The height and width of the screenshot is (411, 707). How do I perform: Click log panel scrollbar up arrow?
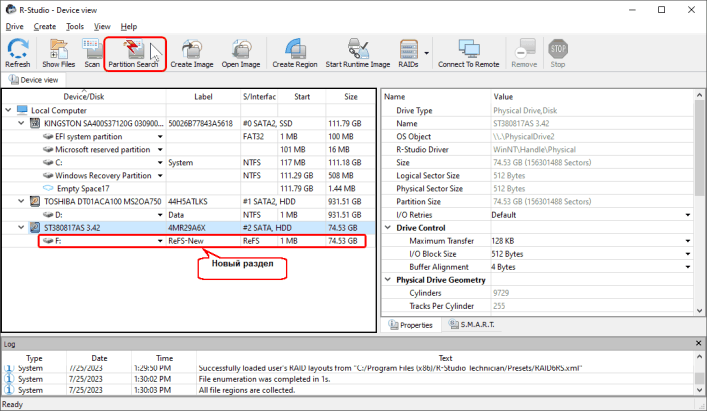click(699, 357)
